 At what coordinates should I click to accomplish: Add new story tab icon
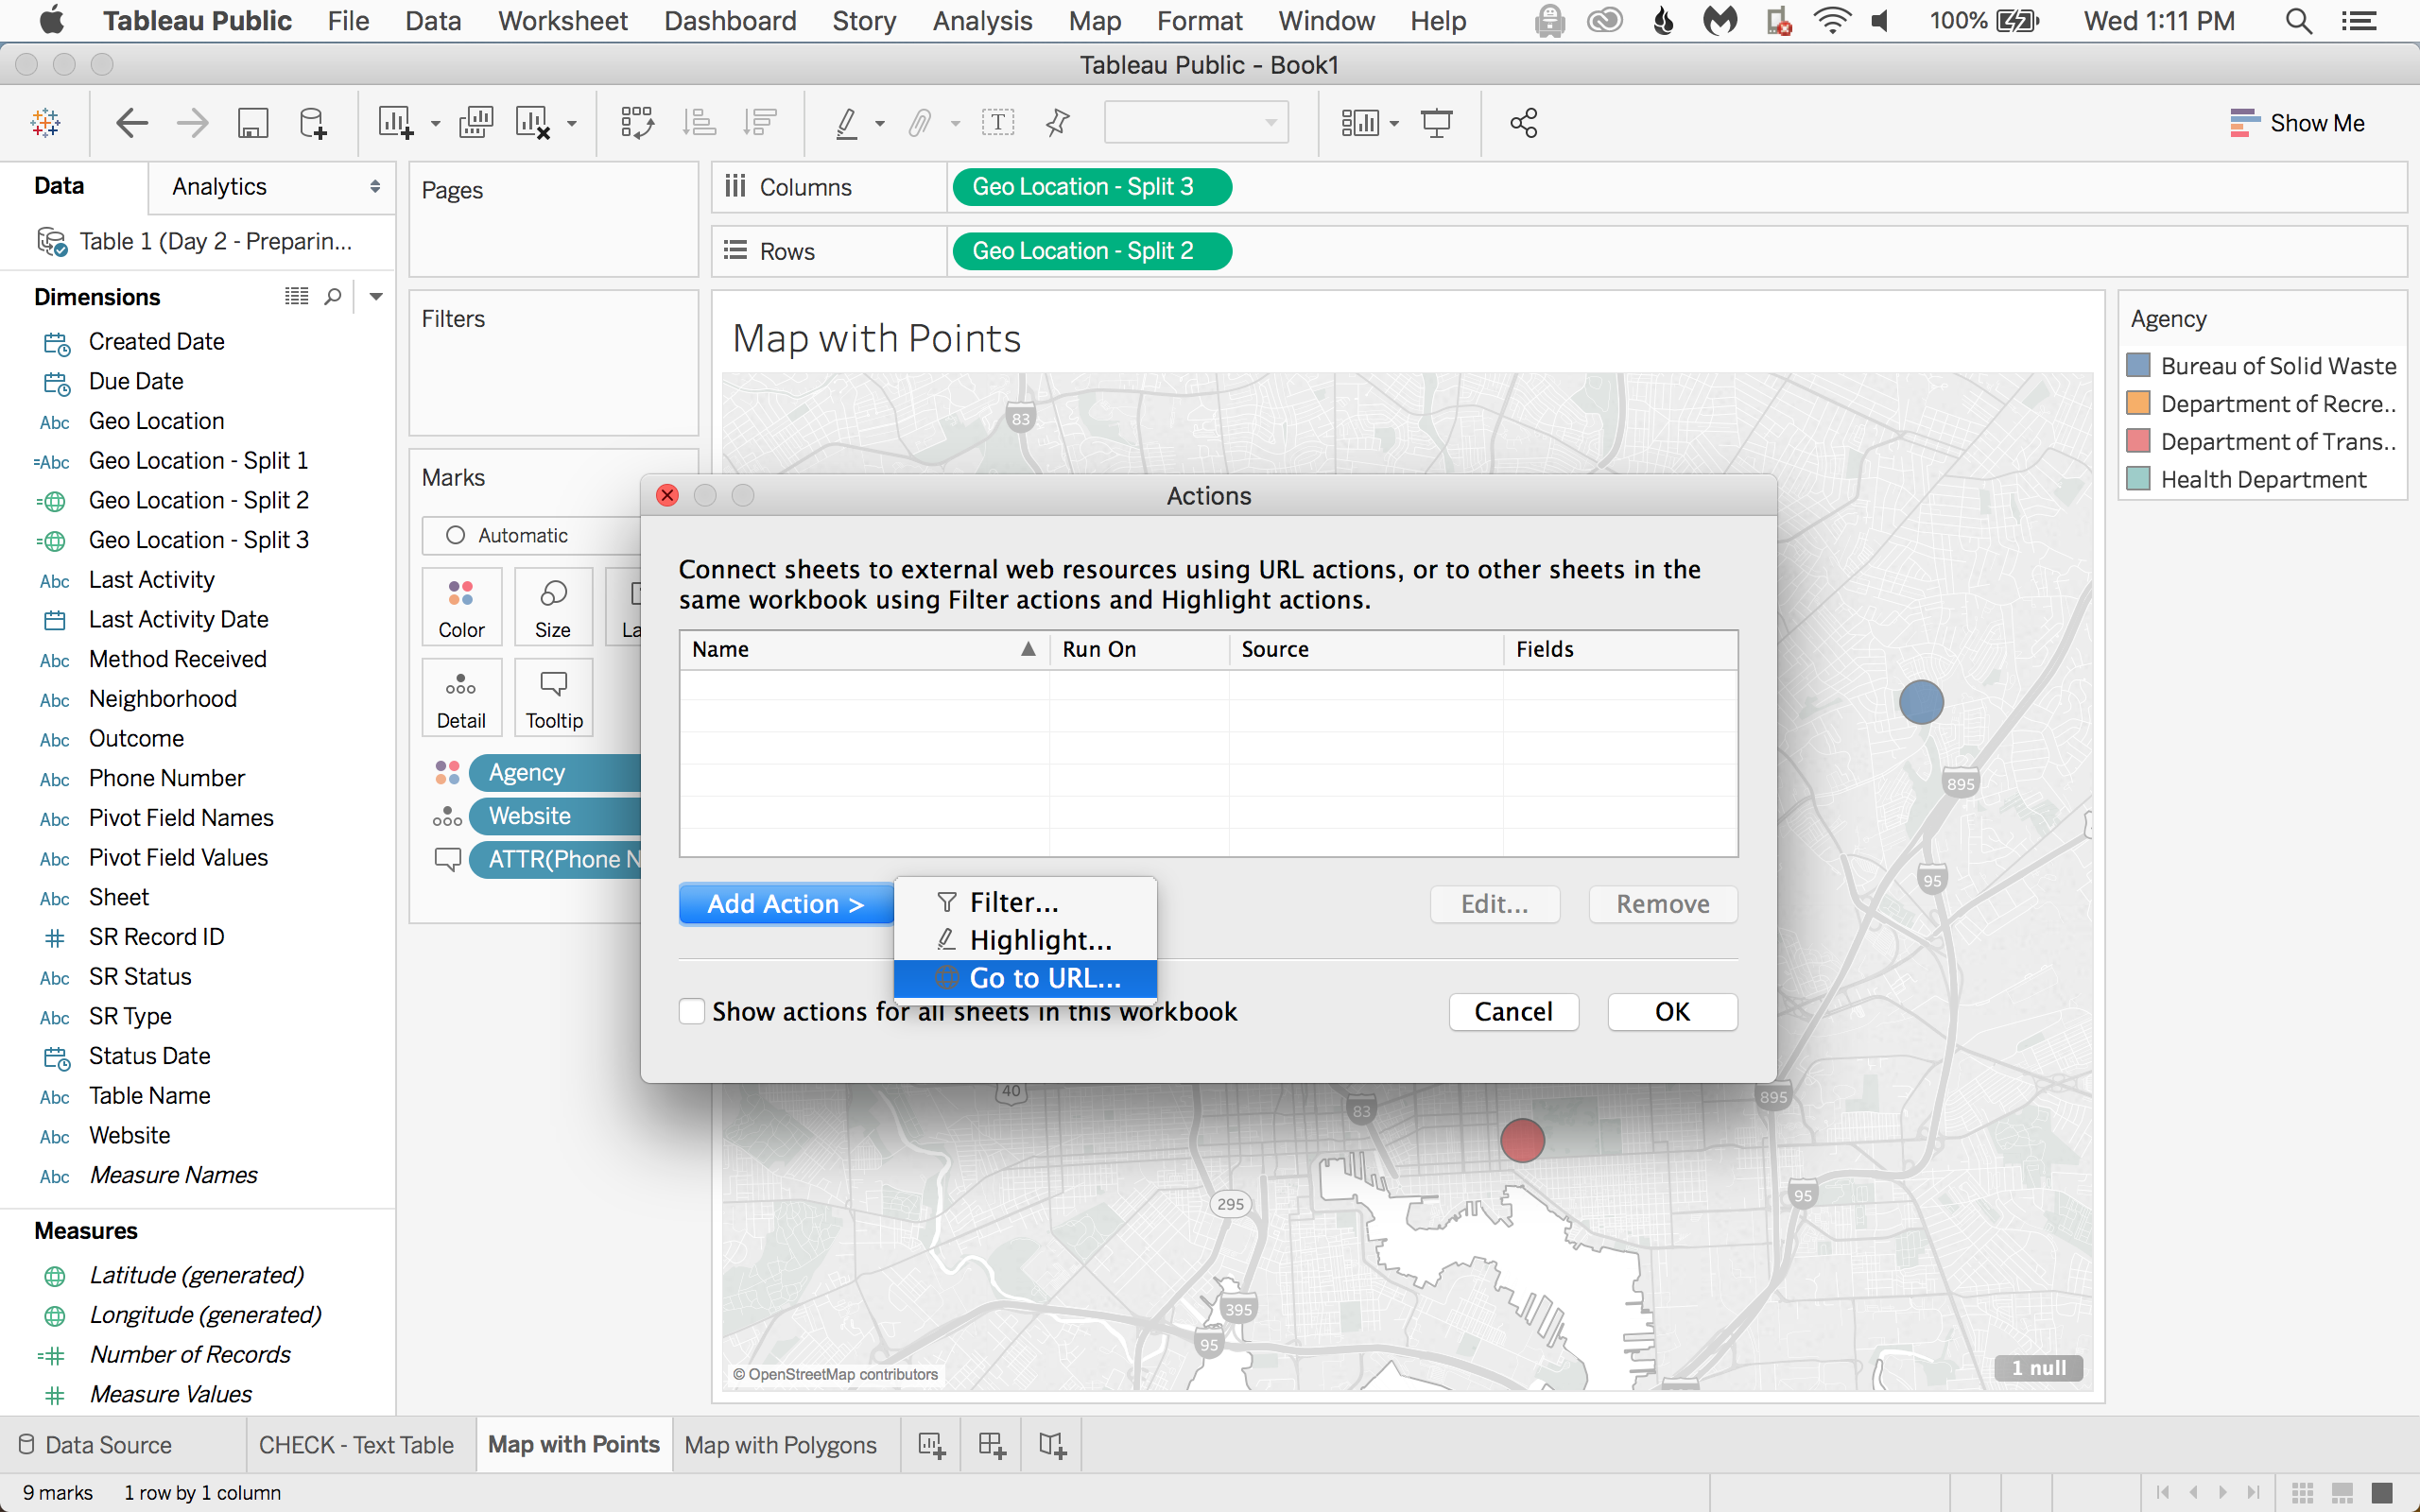(1052, 1445)
